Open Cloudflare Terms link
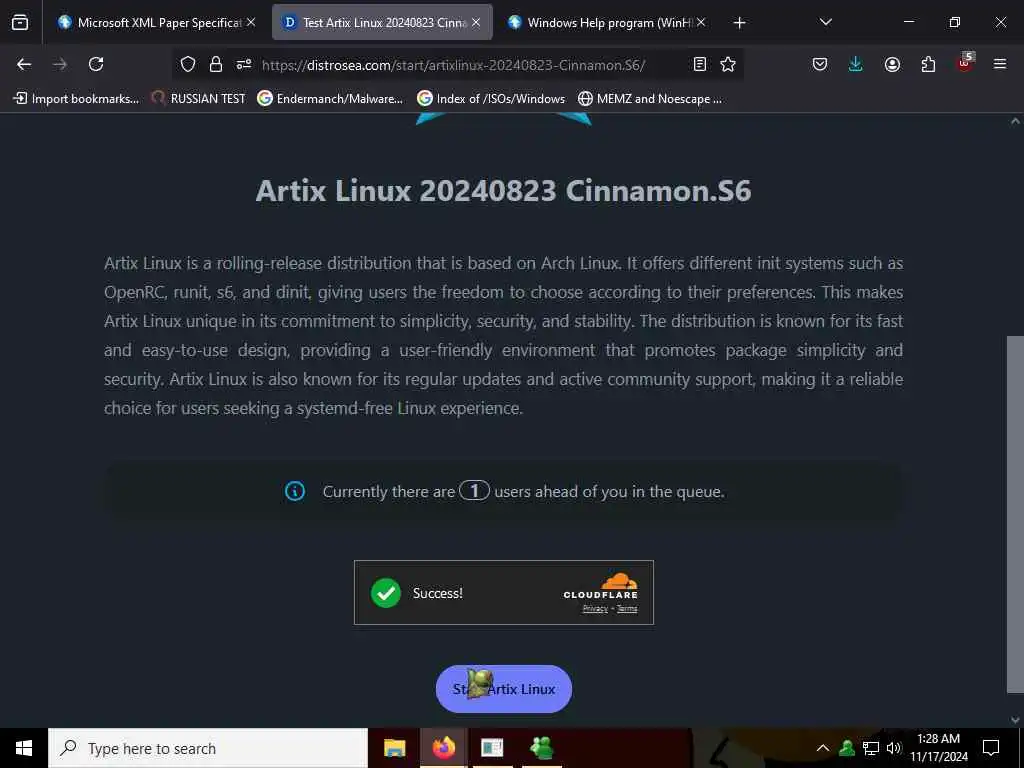Screen dimensions: 1024x768 point(627,609)
